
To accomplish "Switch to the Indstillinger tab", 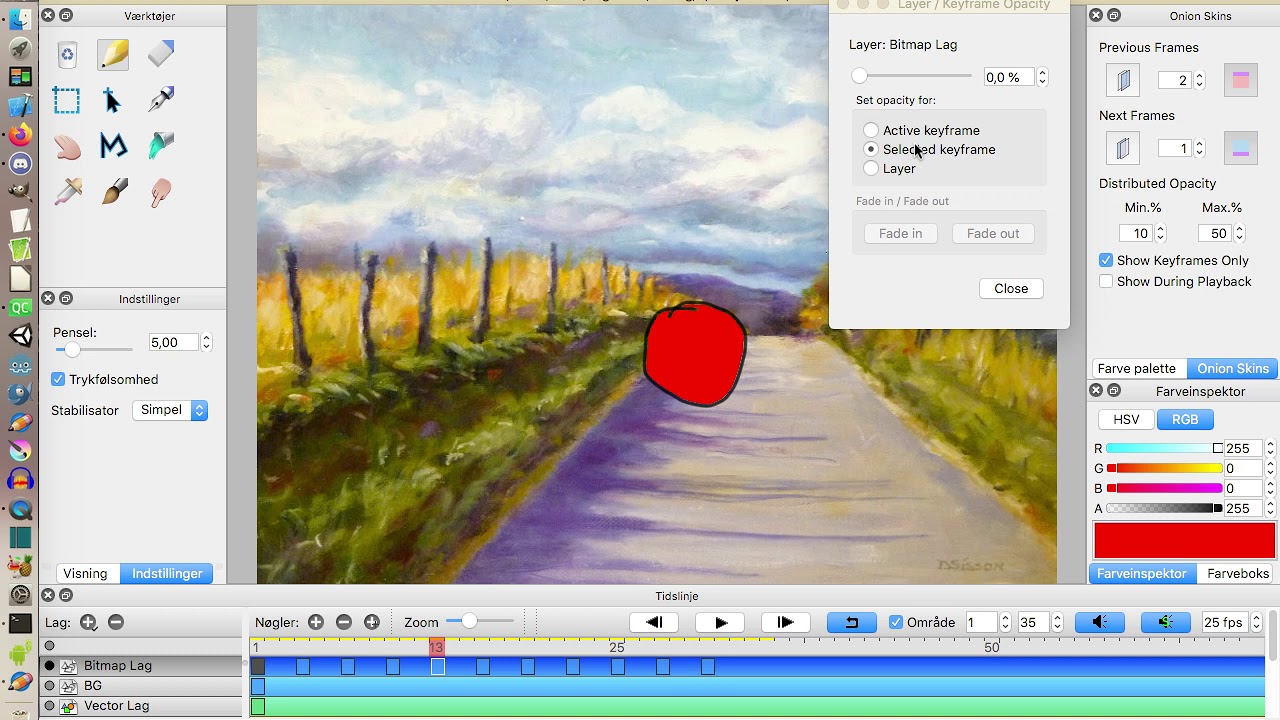I will tap(167, 573).
